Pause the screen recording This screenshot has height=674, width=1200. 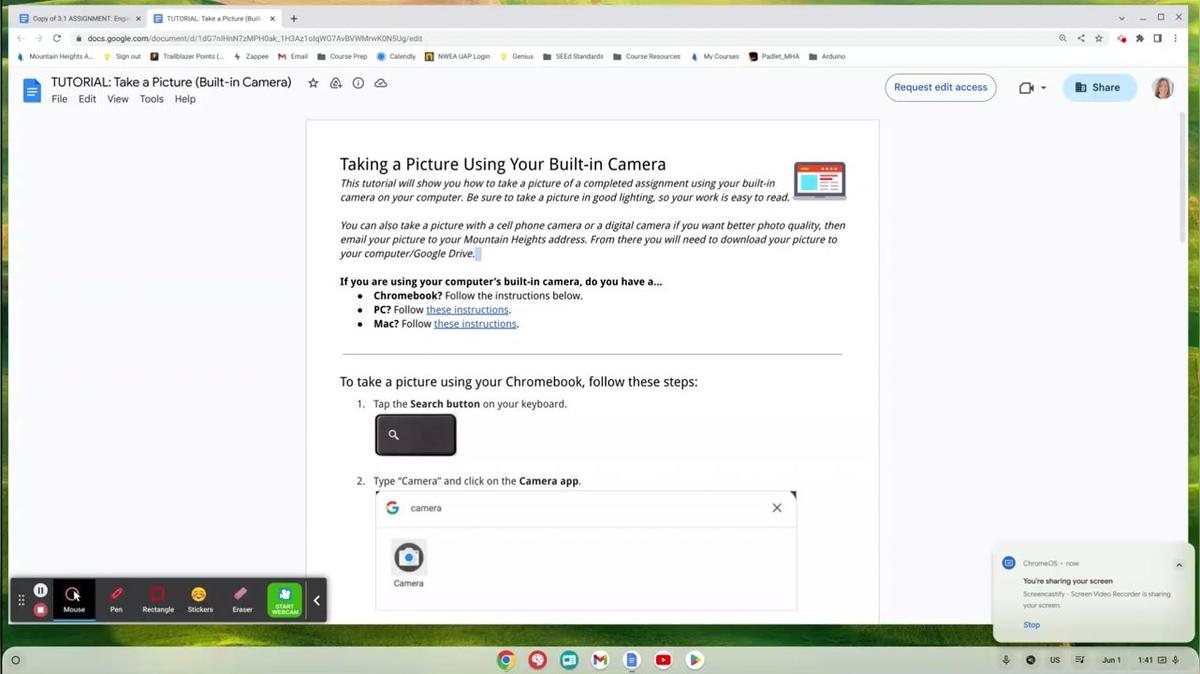40,590
